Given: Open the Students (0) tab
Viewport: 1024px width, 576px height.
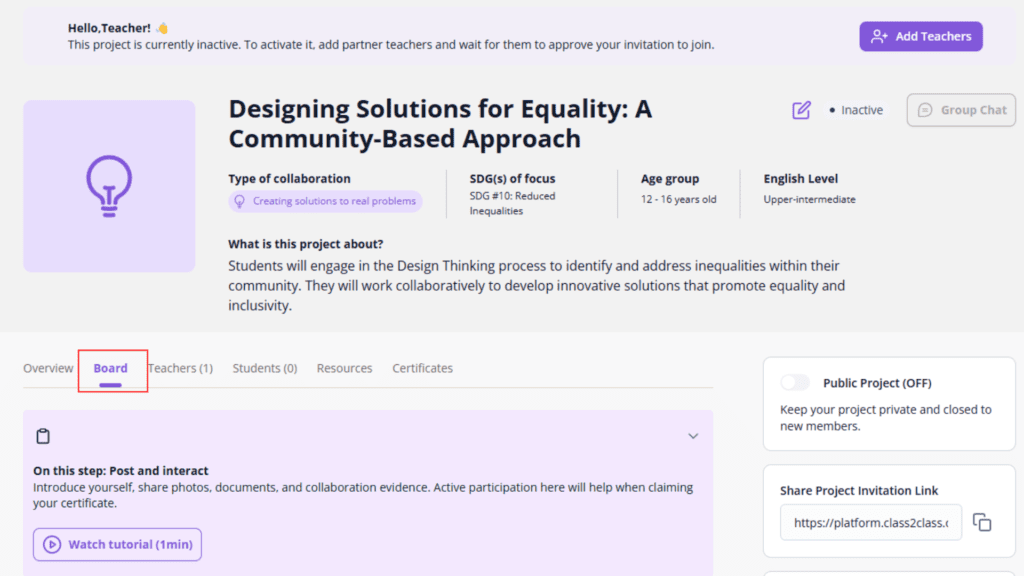Looking at the screenshot, I should 264,368.
